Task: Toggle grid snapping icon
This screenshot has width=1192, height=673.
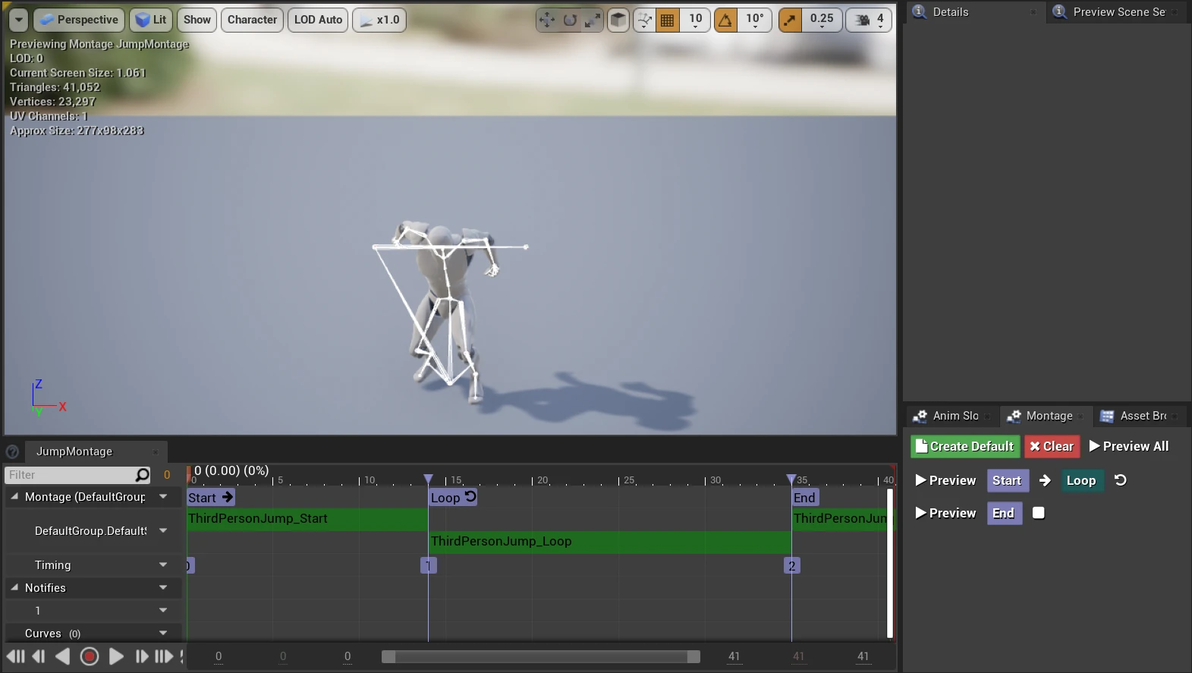Action: 667,20
